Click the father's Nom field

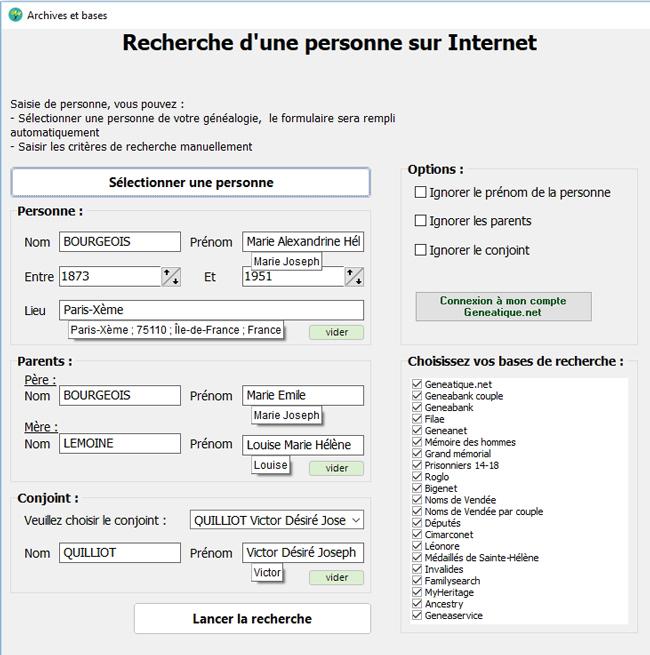[120, 395]
